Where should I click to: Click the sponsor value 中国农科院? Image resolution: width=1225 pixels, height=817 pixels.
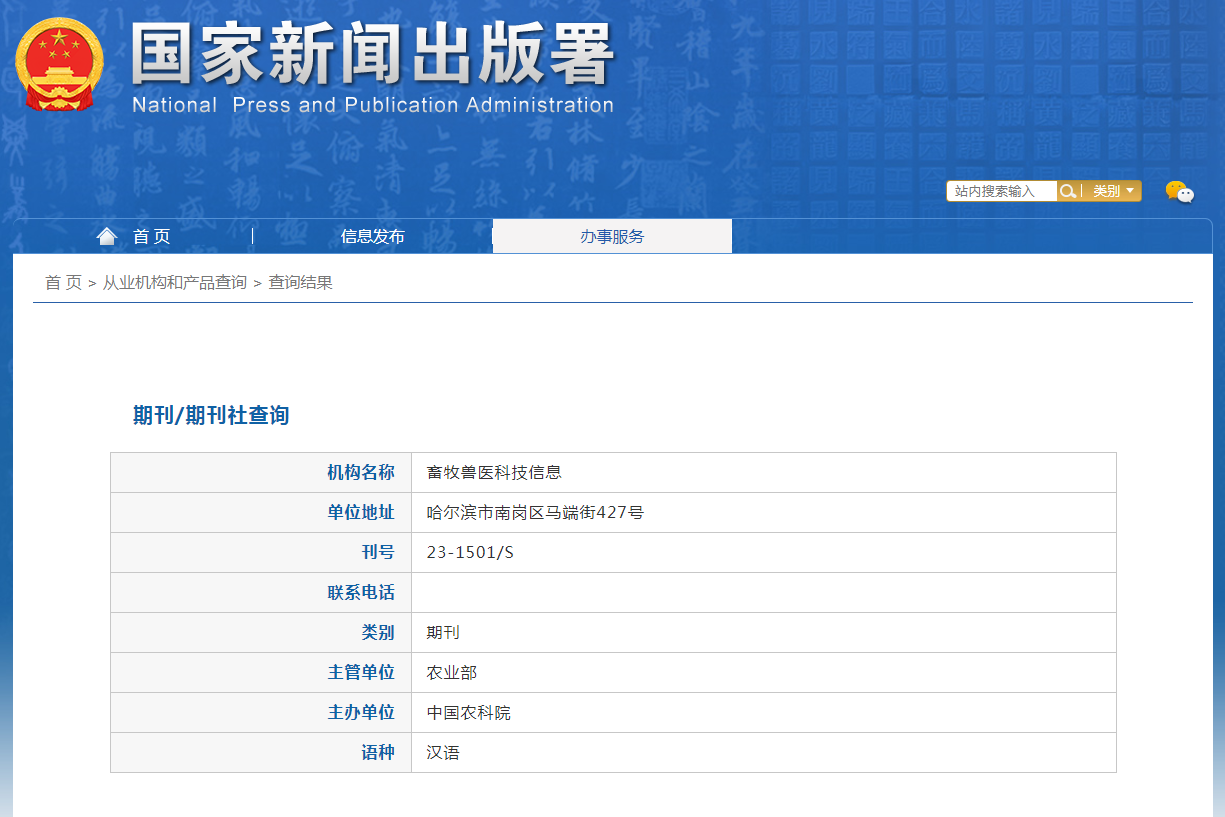468,713
